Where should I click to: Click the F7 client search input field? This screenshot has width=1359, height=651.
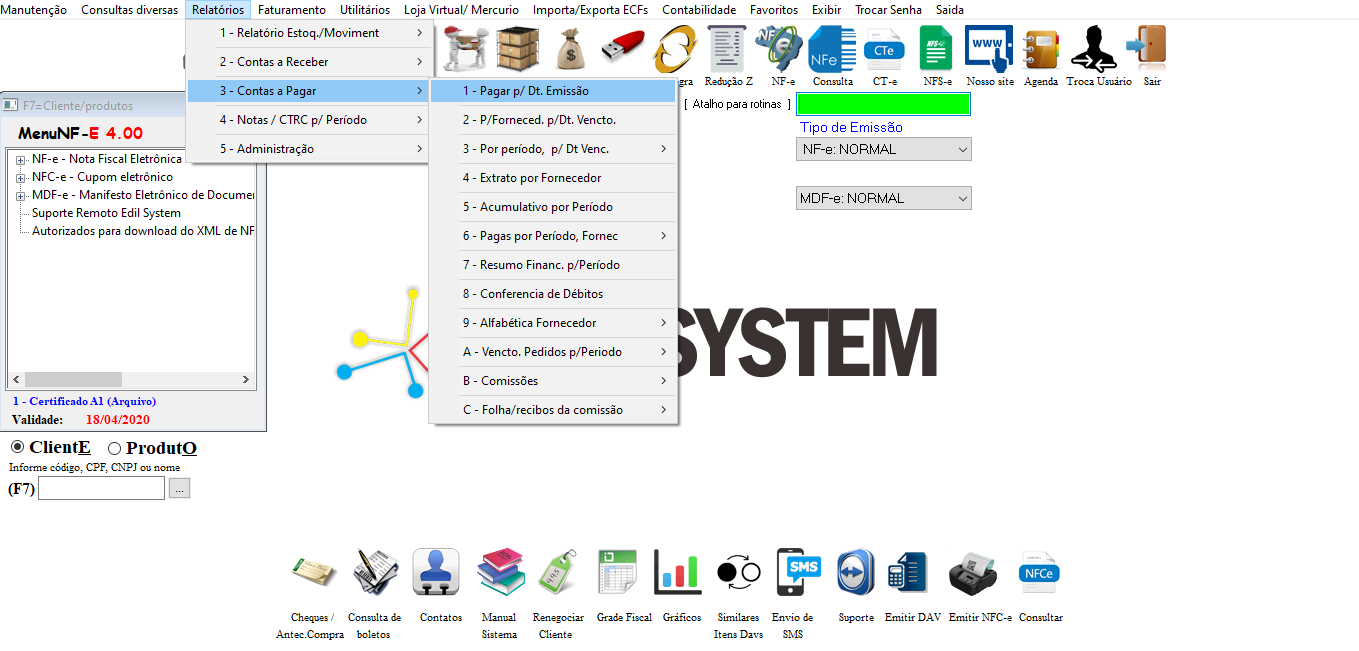[101, 489]
